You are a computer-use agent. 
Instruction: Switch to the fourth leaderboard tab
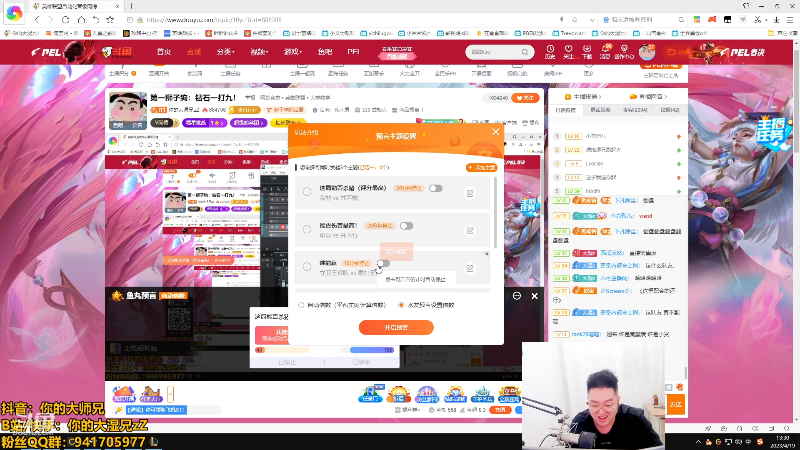[x=669, y=110]
